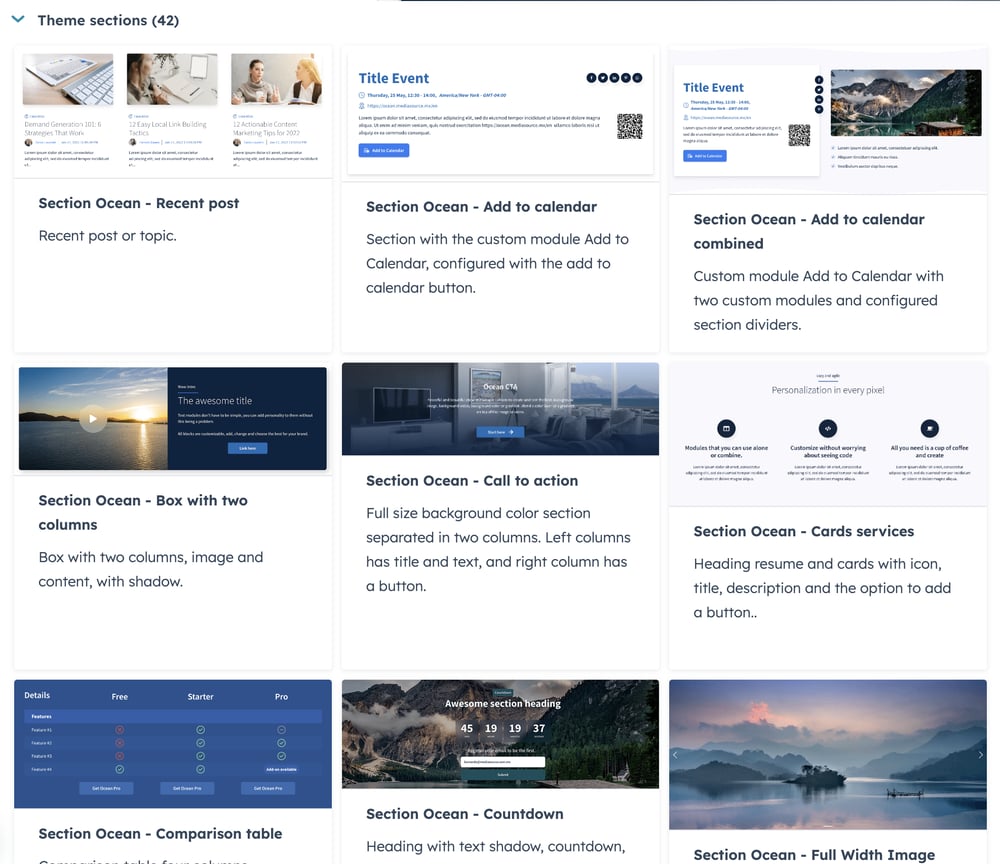Click the "Box with two columns, image and content" description

[151, 569]
